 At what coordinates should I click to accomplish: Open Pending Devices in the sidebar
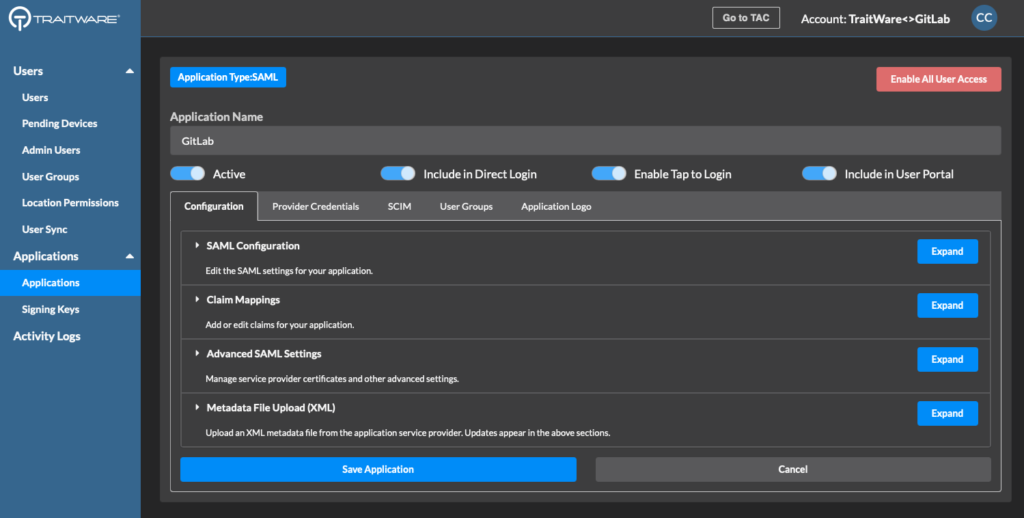click(59, 123)
